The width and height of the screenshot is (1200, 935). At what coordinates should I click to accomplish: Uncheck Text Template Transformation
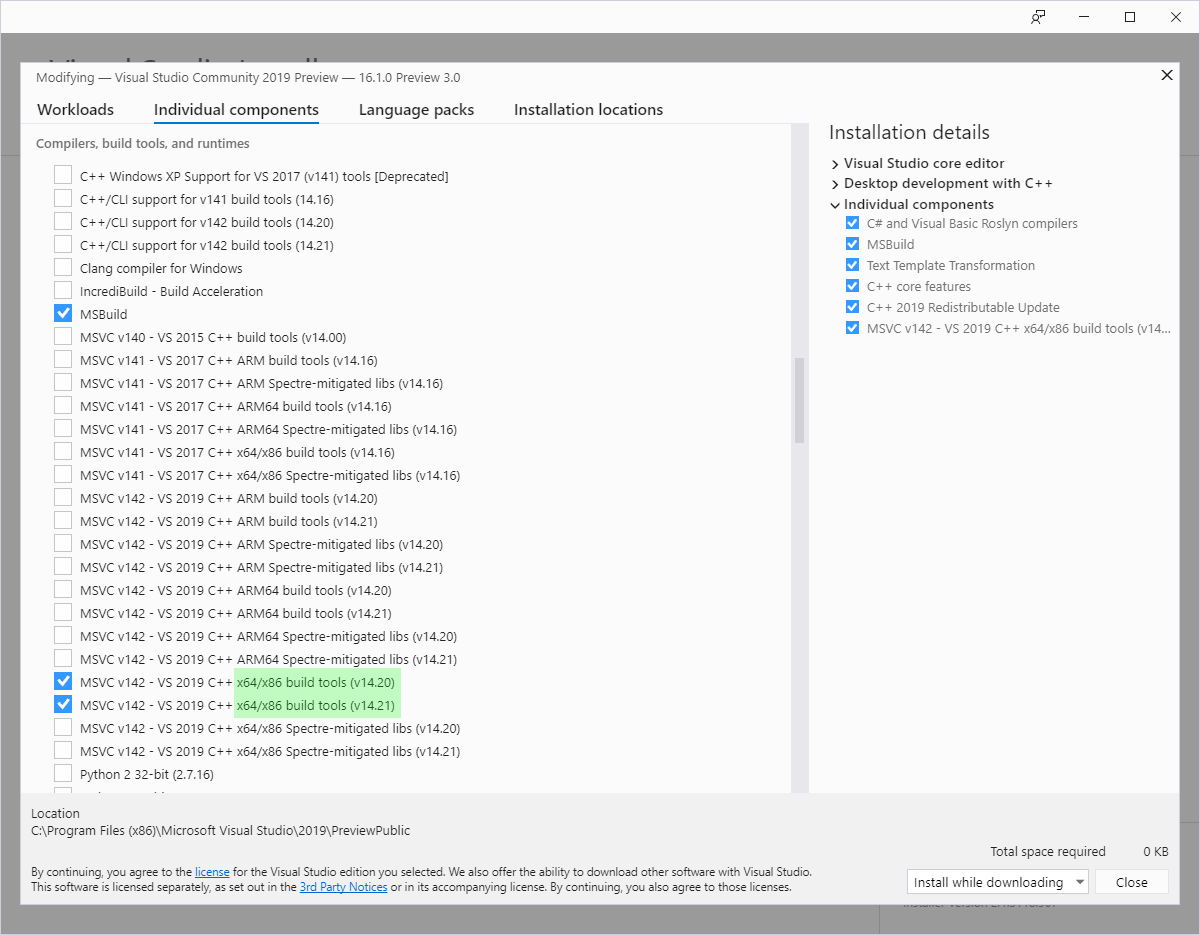pyautogui.click(x=852, y=265)
